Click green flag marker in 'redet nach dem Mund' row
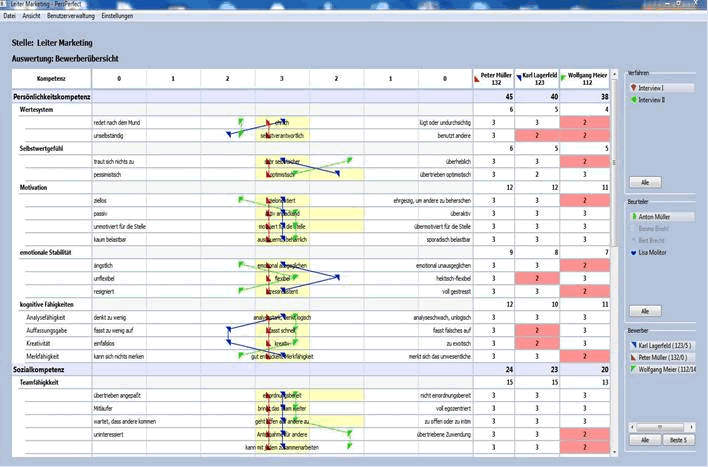This screenshot has height=467, width=708. [241, 121]
